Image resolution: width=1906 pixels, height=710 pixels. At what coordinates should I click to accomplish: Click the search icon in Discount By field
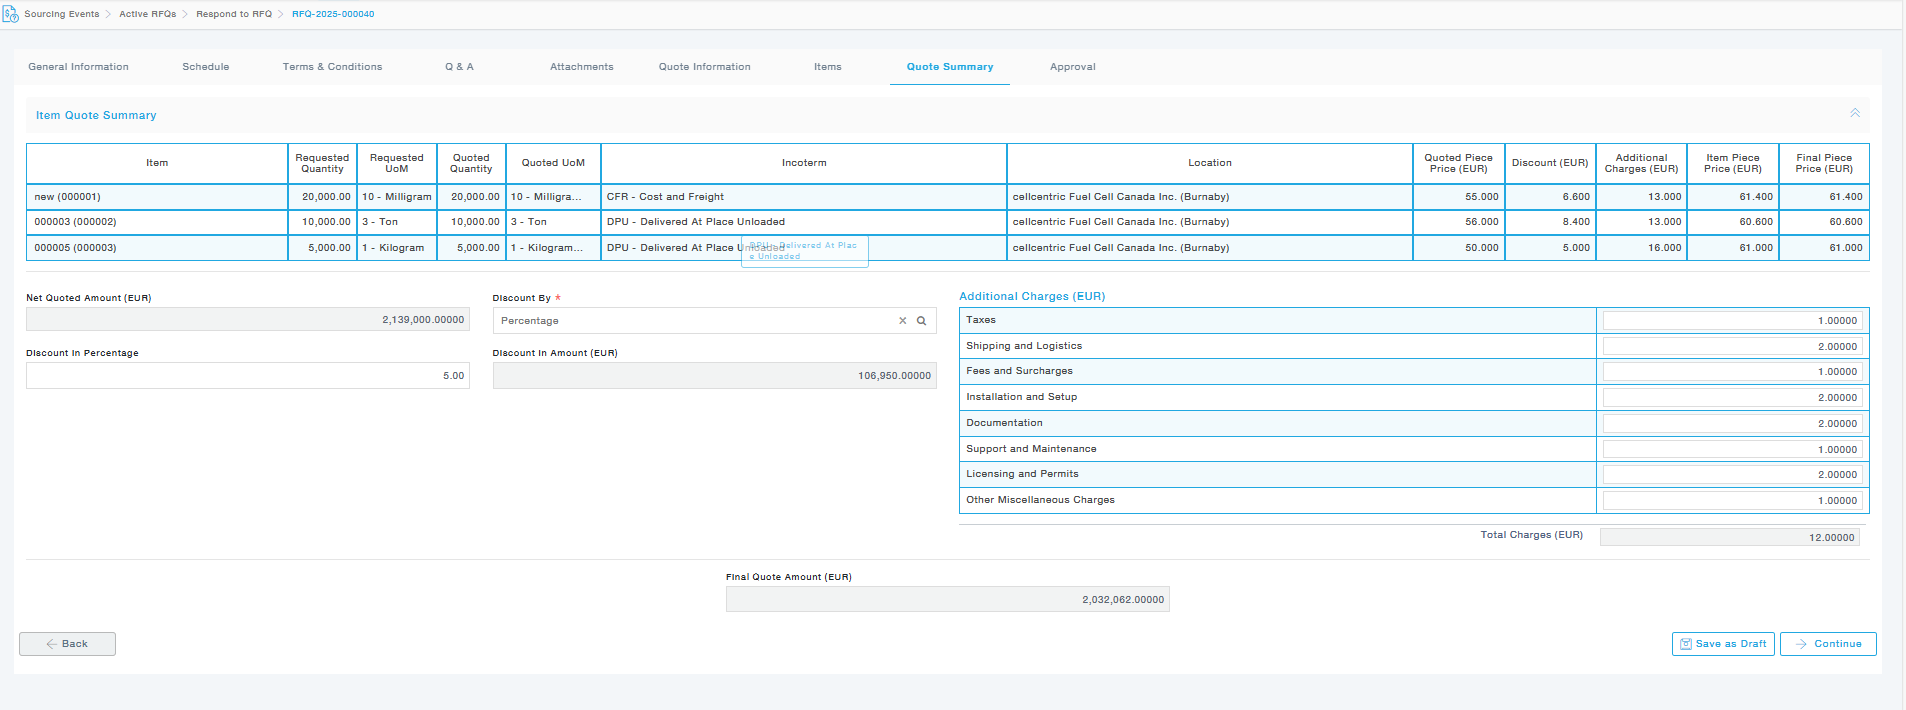[921, 321]
